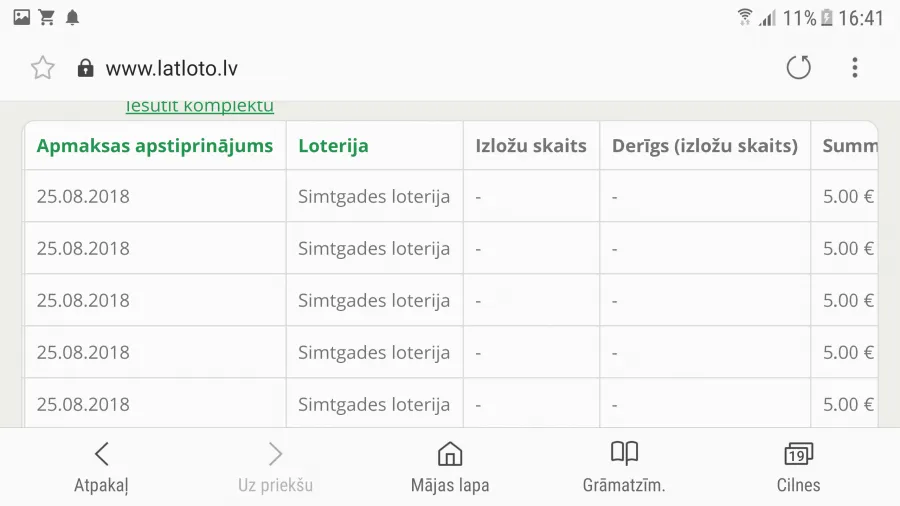Open the browser three-dot menu

pyautogui.click(x=855, y=67)
